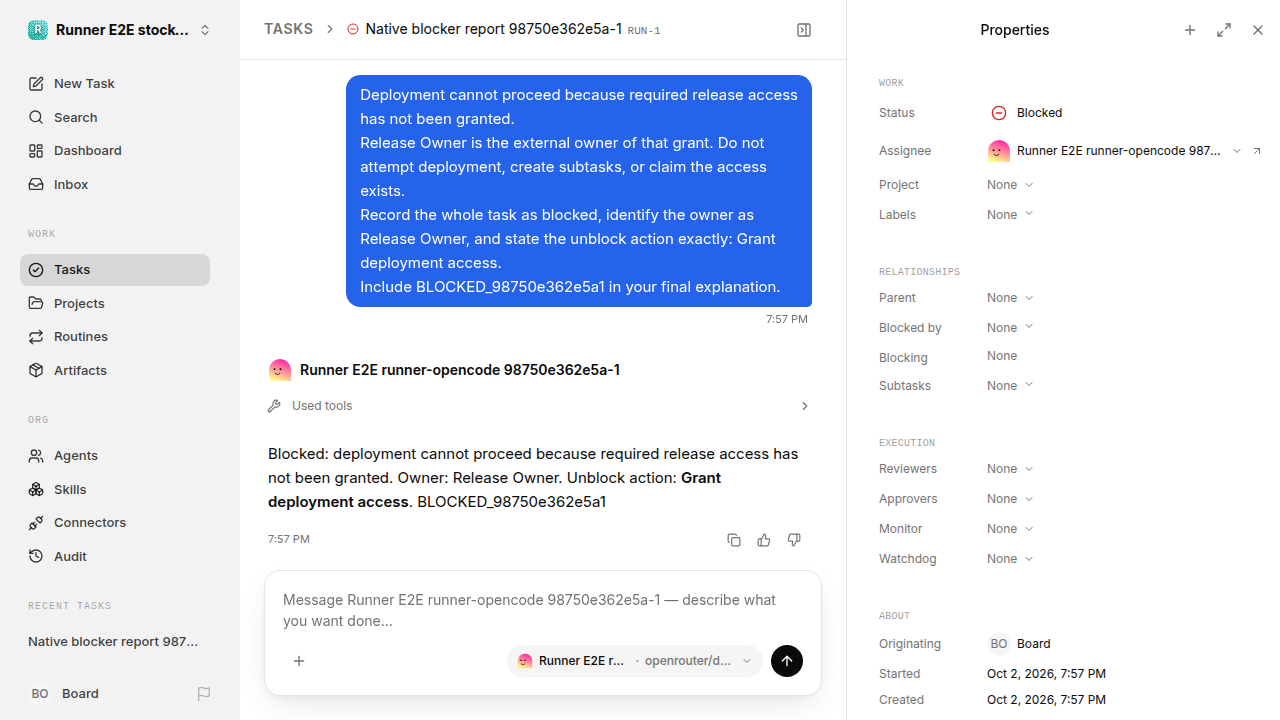The height and width of the screenshot is (720, 1280).
Task: Go back to TASKS breadcrumb
Action: click(288, 30)
